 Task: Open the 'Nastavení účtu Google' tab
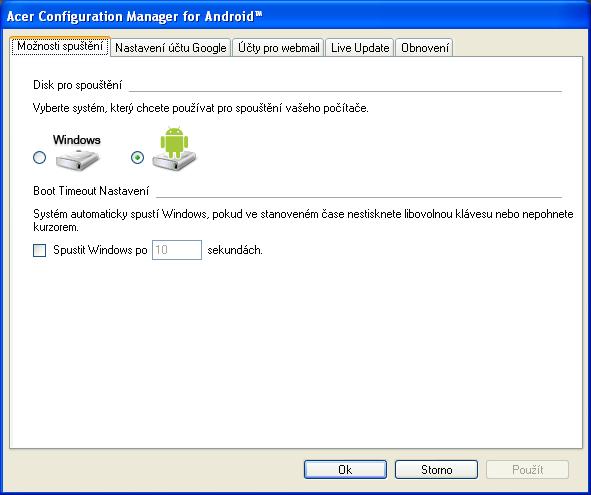[x=171, y=48]
